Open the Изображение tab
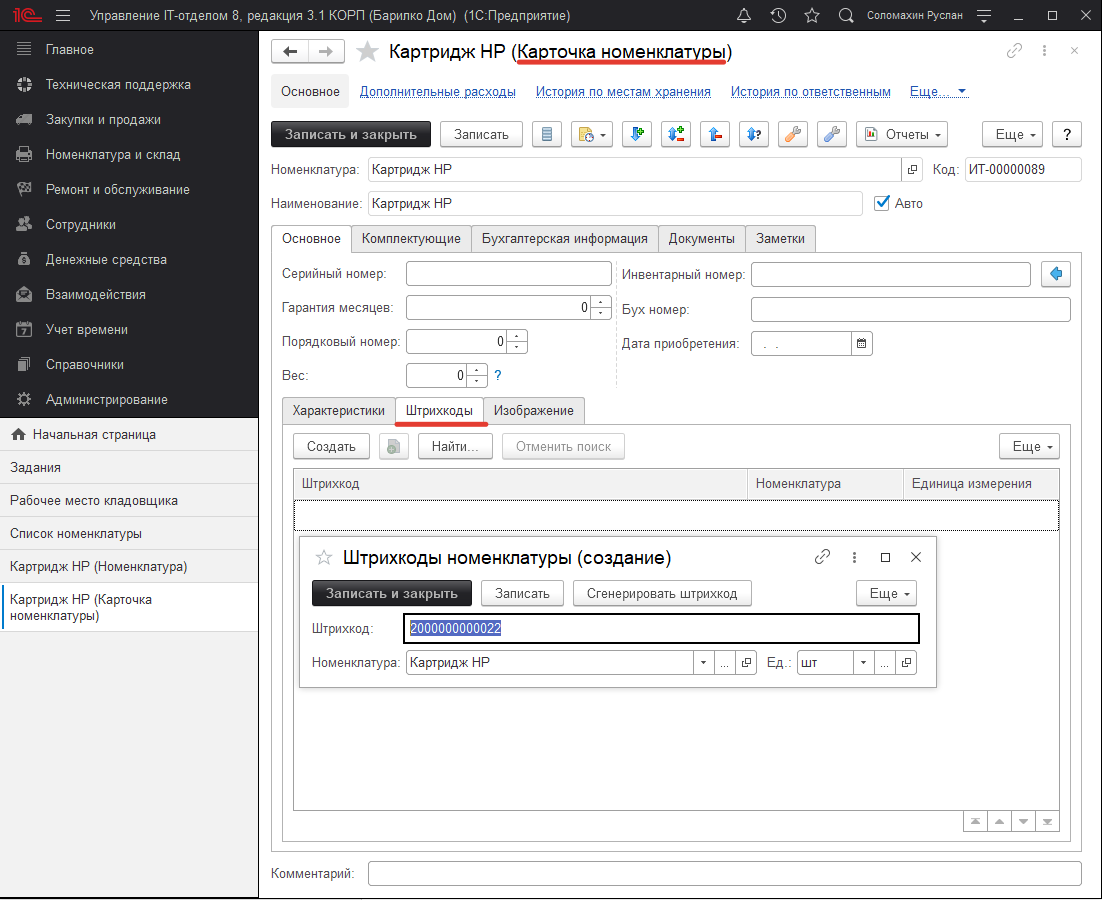 [534, 411]
